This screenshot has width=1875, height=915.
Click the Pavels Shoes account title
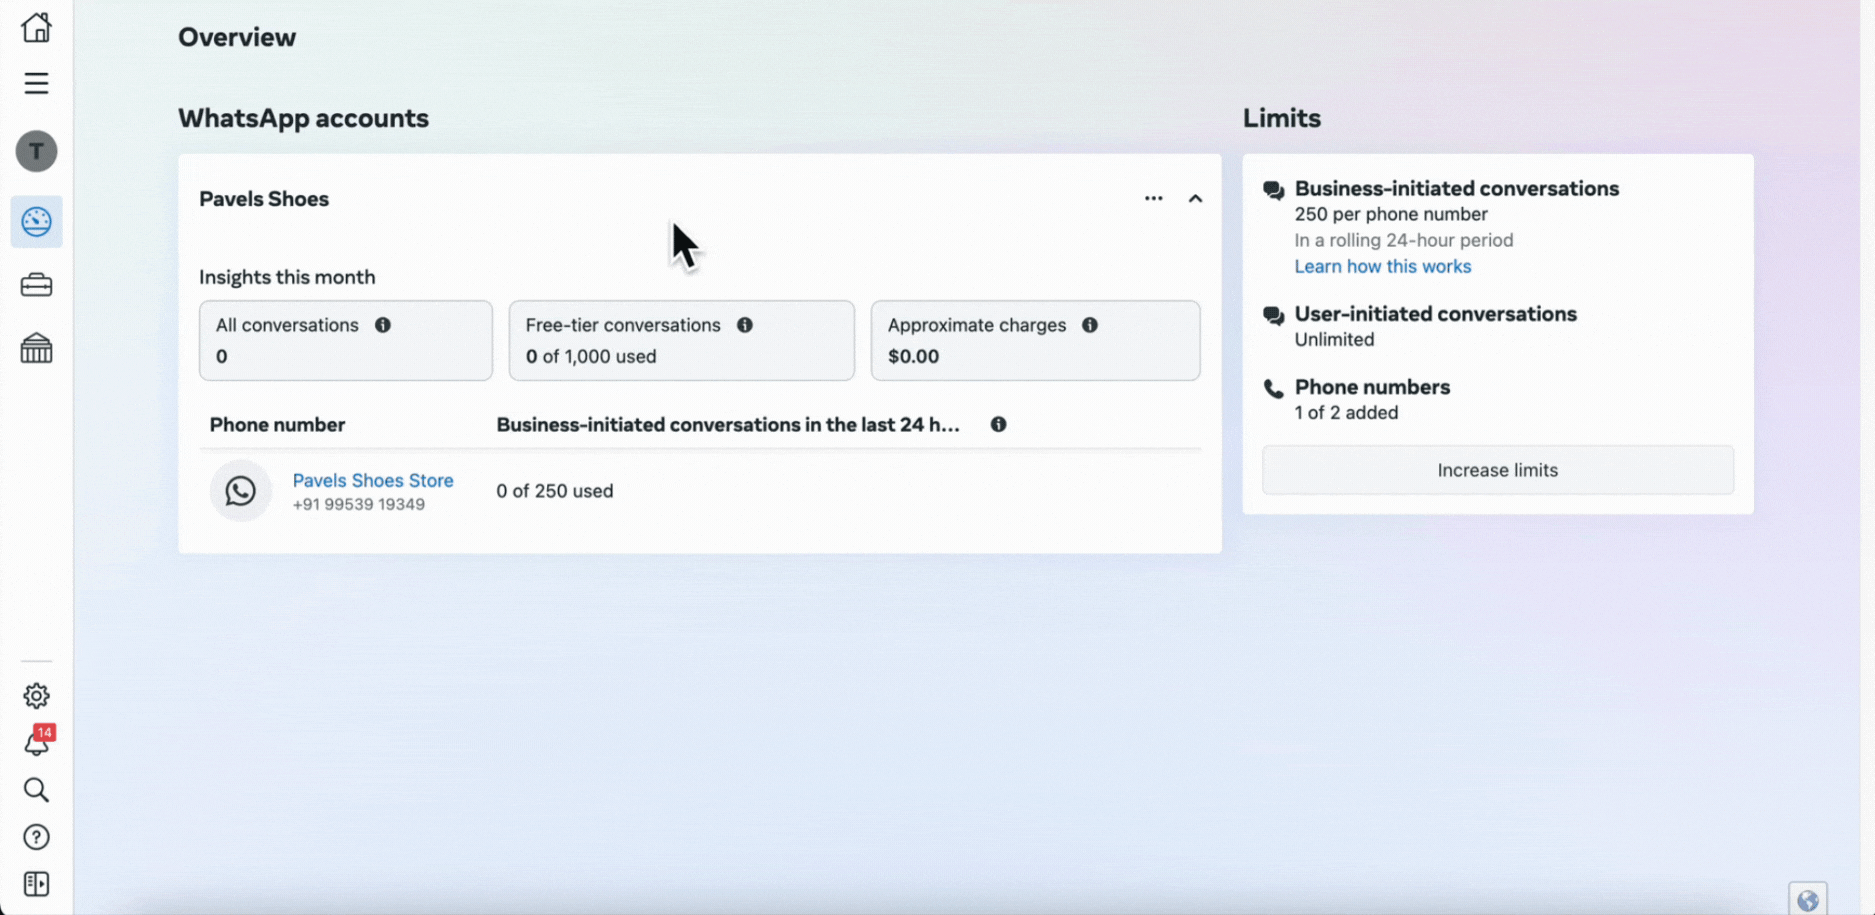click(x=264, y=199)
